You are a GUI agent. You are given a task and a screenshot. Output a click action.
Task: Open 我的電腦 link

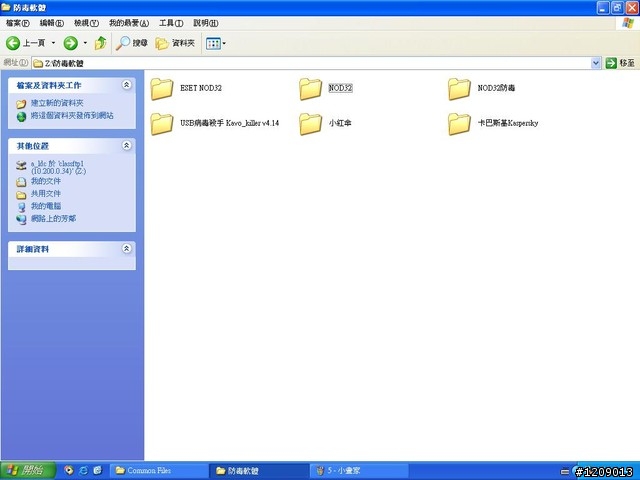tap(46, 206)
